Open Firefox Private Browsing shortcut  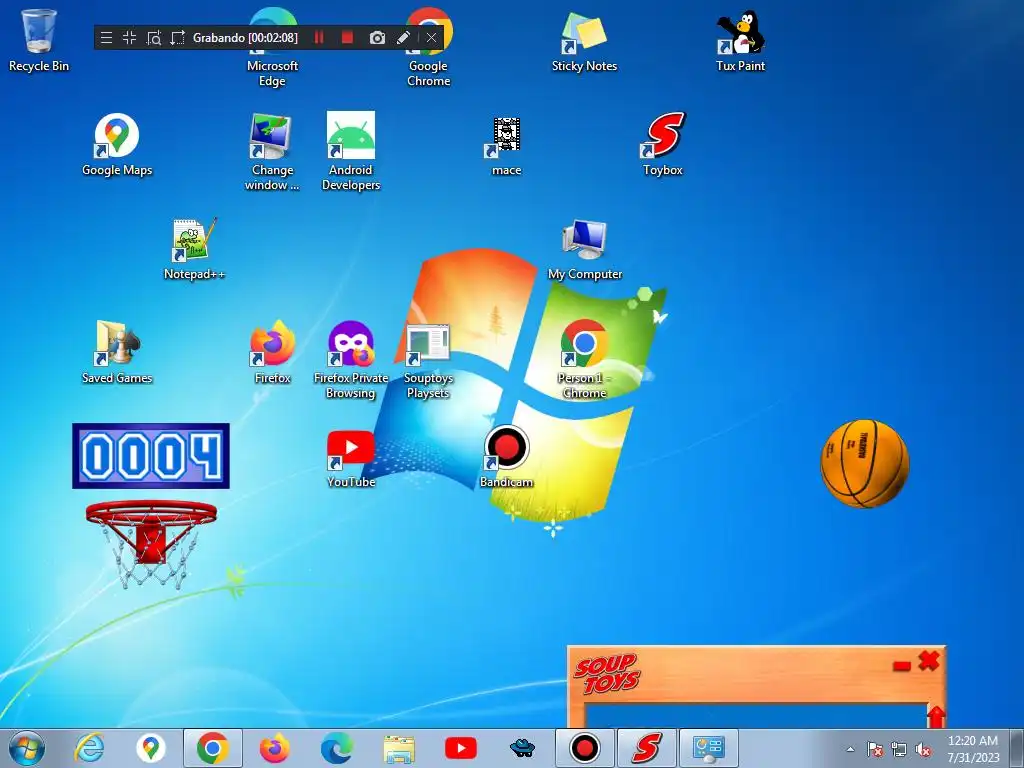(x=351, y=360)
